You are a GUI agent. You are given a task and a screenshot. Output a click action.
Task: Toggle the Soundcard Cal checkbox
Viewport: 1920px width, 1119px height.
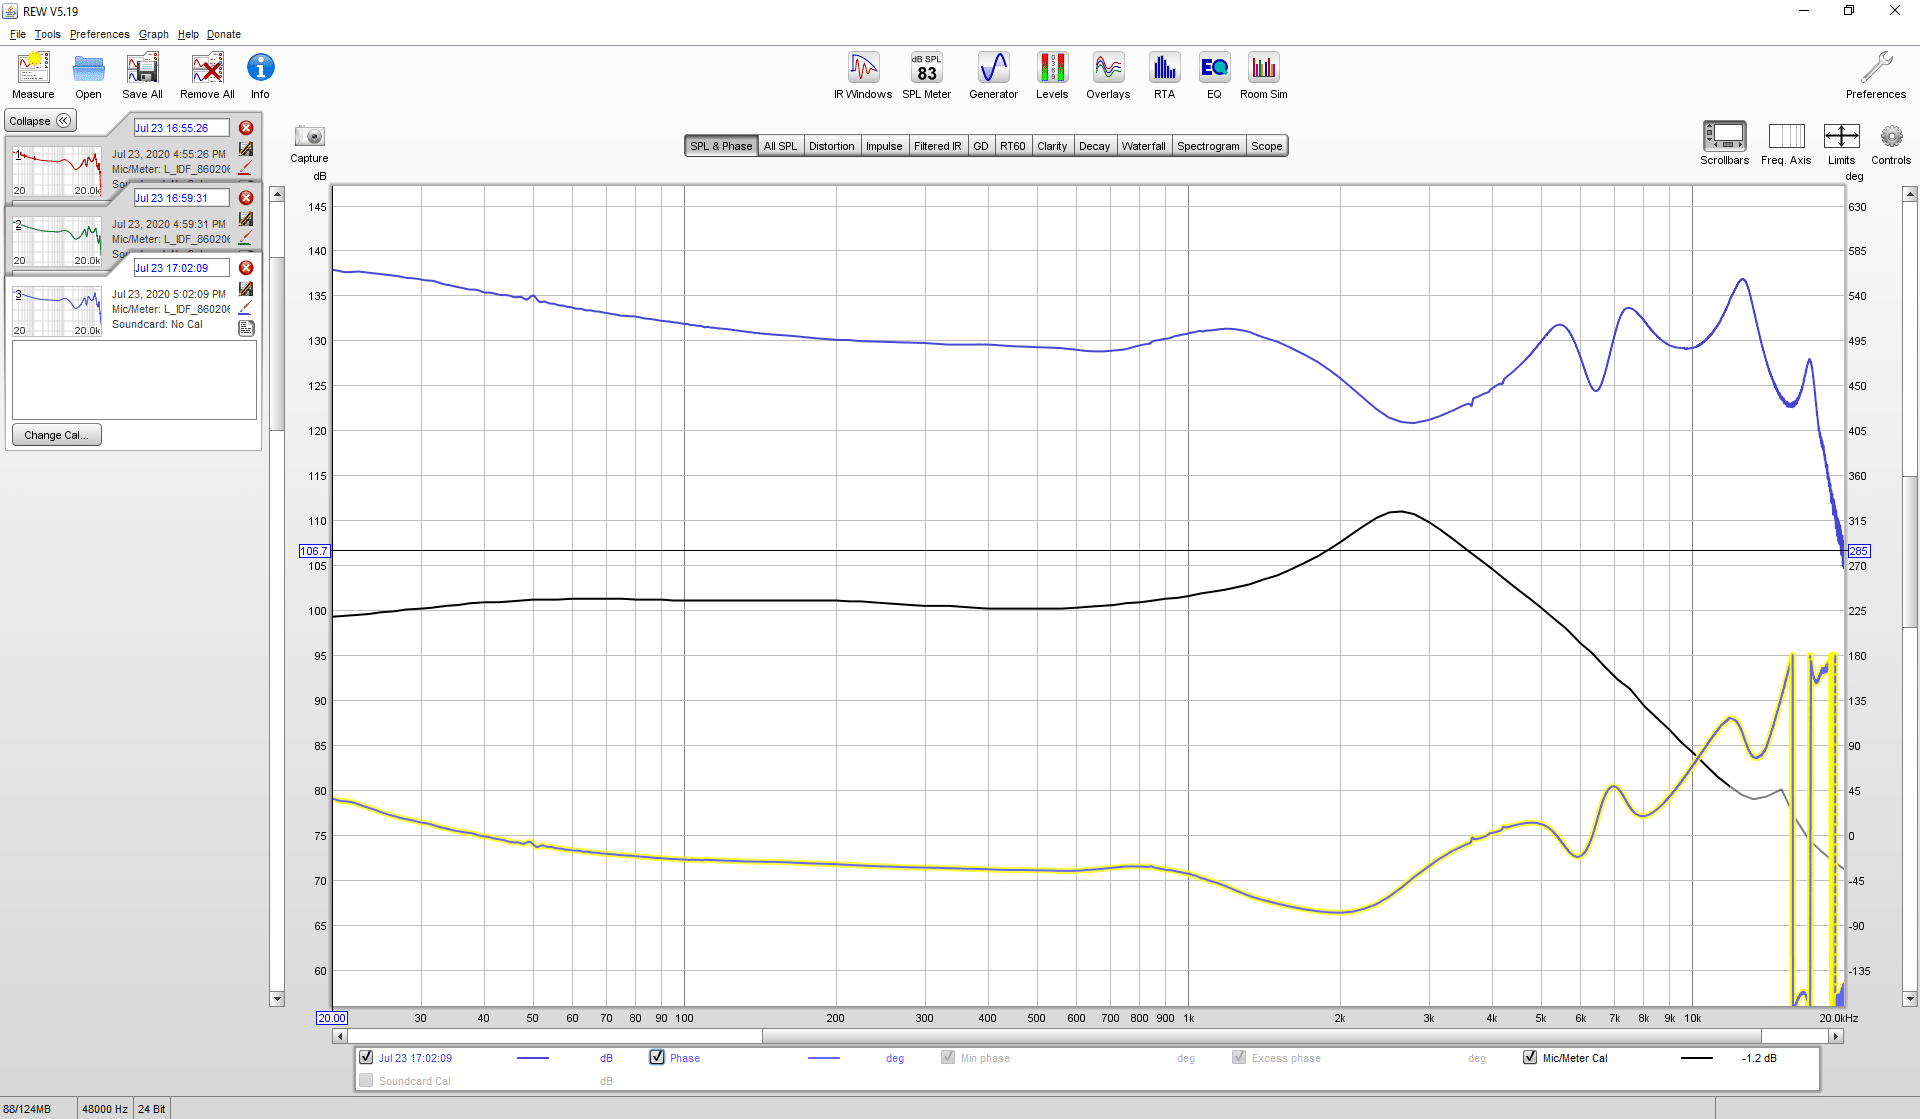coord(366,1080)
